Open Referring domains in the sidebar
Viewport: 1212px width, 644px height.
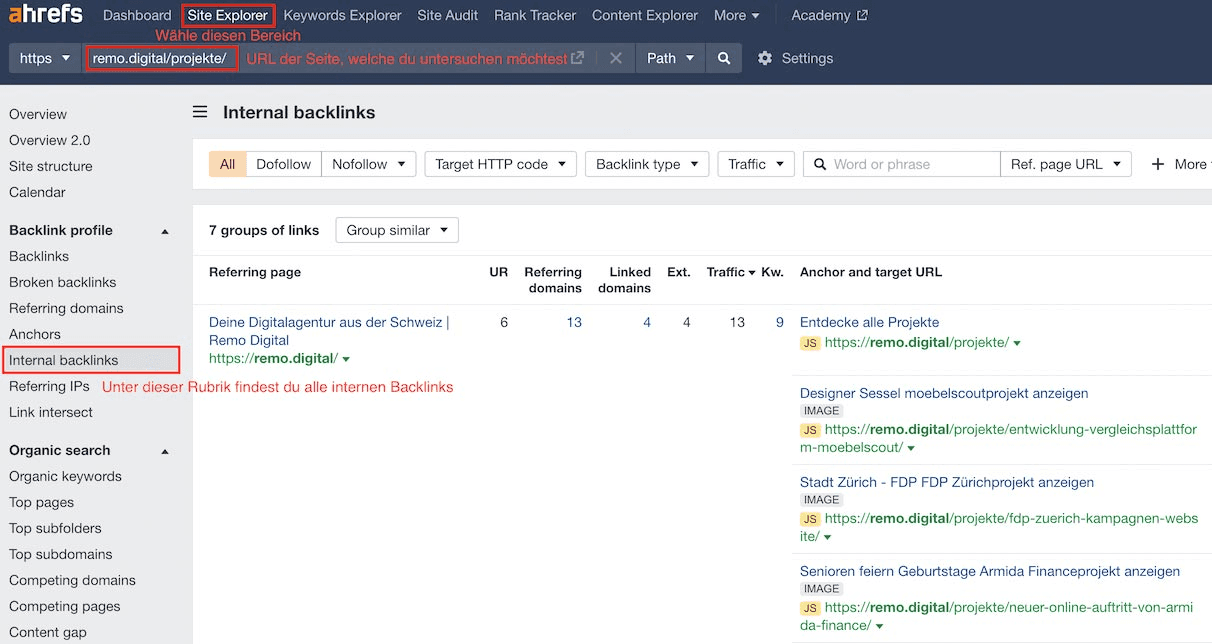coord(66,308)
